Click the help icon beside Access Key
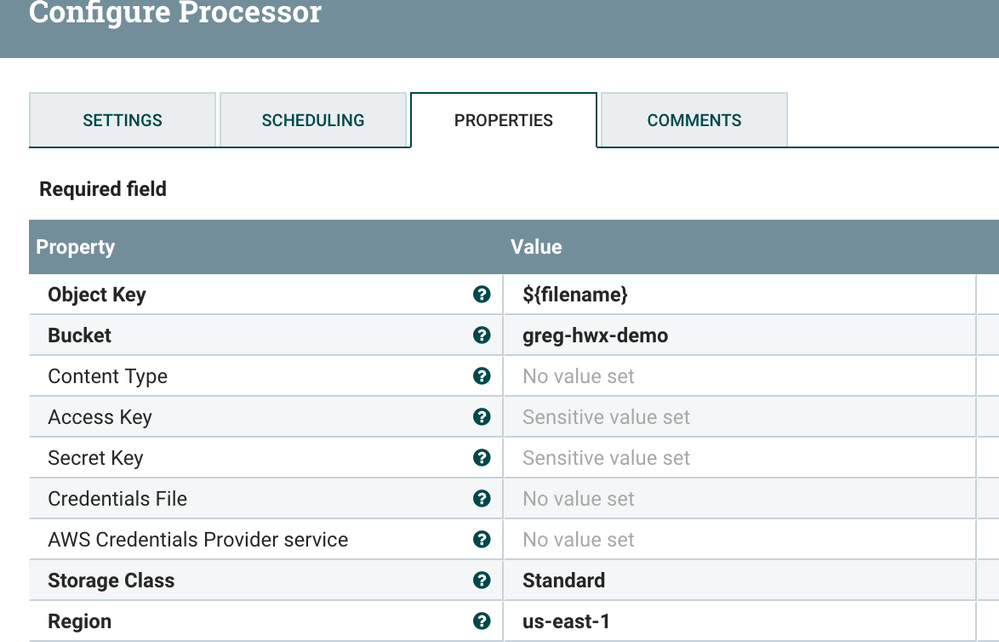The image size is (999, 642). point(482,417)
